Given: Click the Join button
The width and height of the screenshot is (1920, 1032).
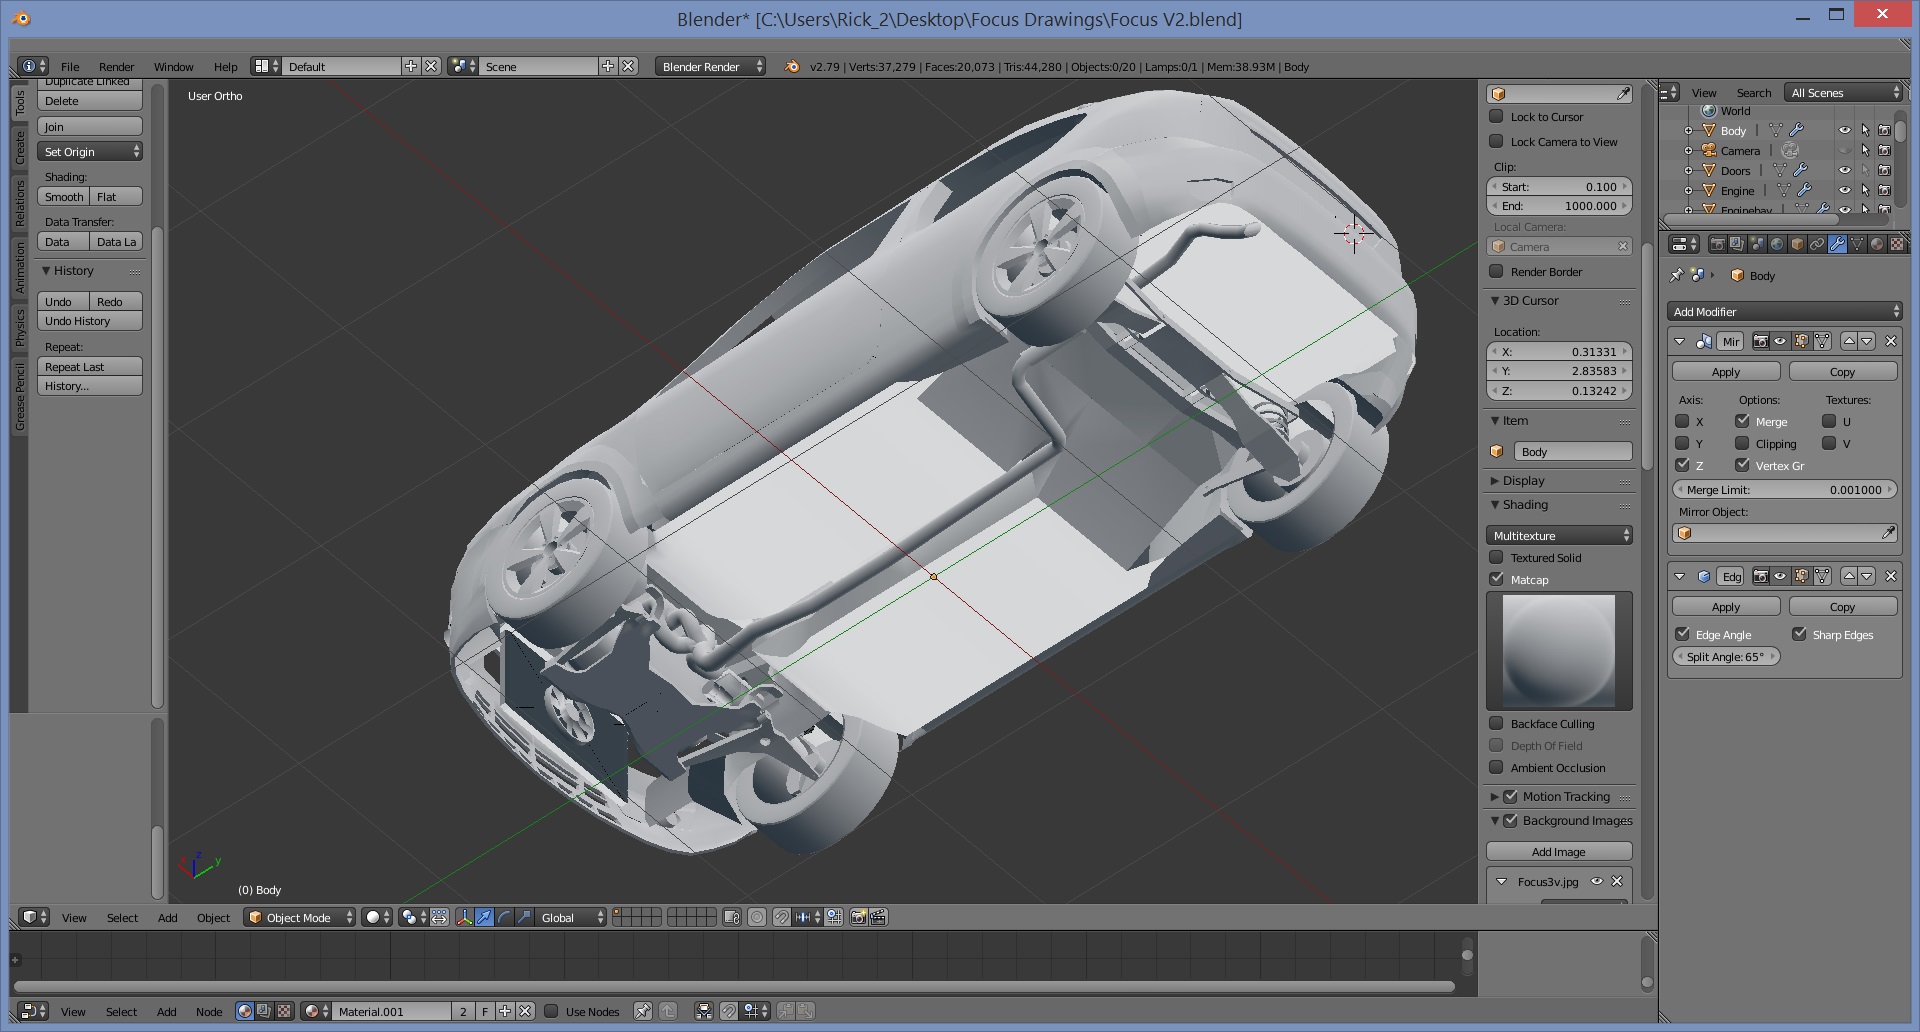Looking at the screenshot, I should [90, 126].
